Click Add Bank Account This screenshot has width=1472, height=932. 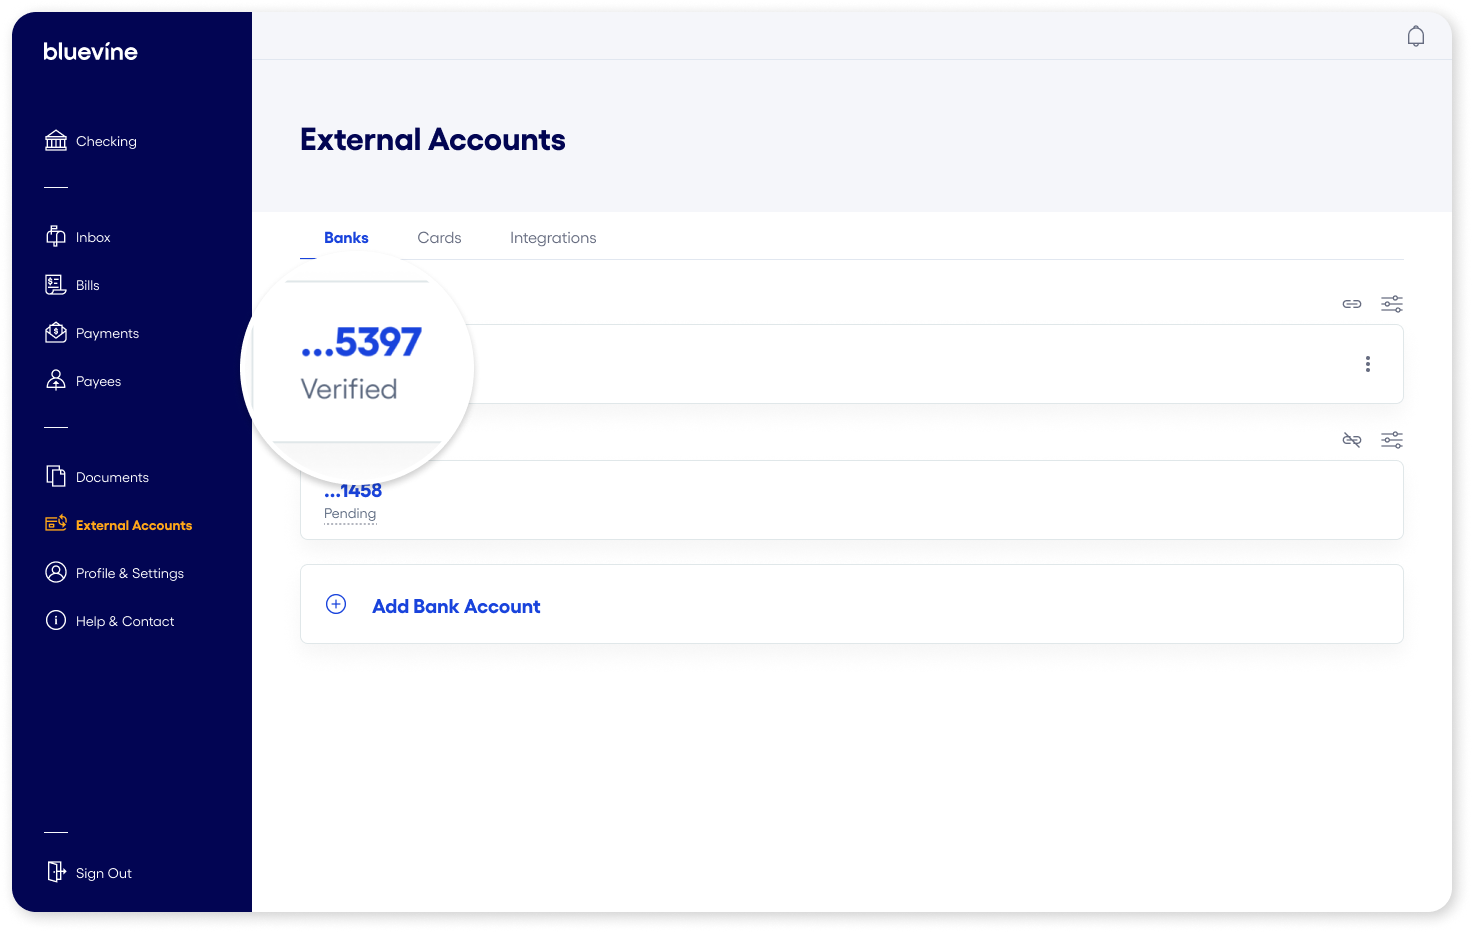456,605
